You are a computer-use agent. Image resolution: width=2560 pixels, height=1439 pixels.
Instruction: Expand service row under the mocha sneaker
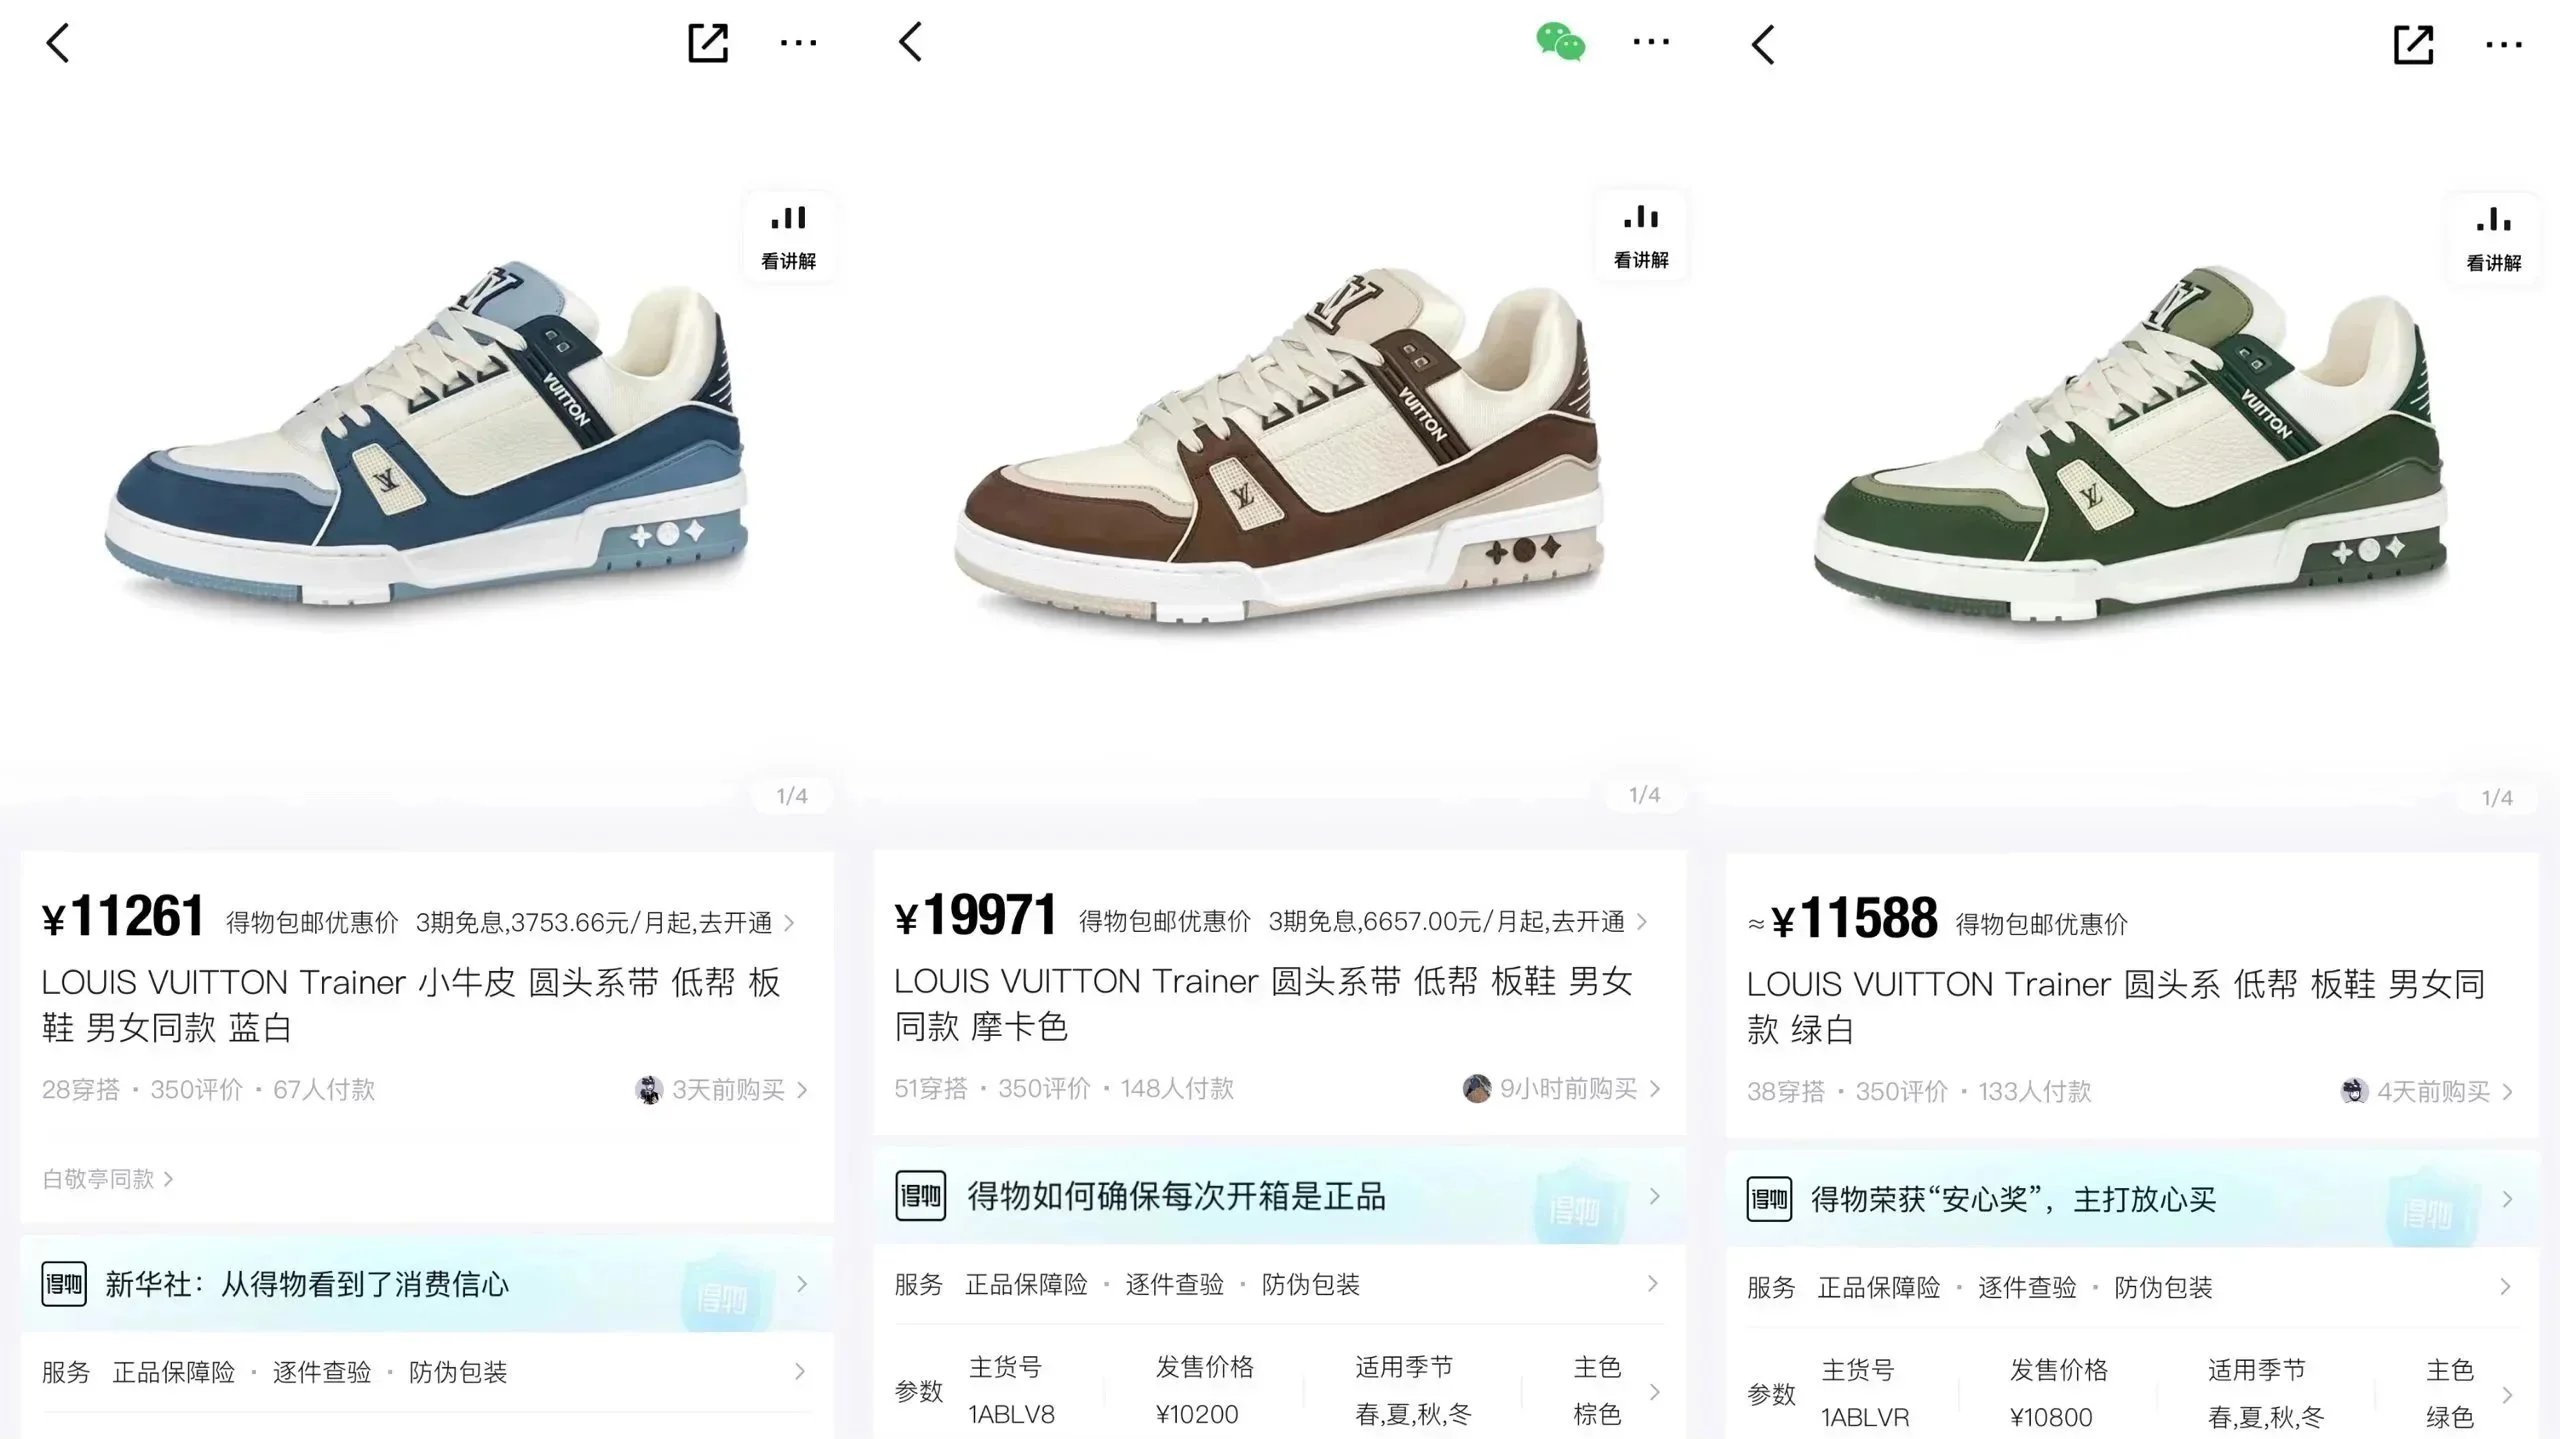1279,1284
